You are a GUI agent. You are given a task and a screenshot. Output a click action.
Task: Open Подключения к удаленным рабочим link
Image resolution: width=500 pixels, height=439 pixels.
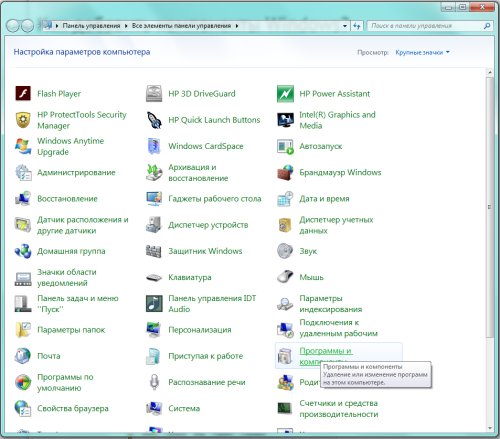click(338, 328)
